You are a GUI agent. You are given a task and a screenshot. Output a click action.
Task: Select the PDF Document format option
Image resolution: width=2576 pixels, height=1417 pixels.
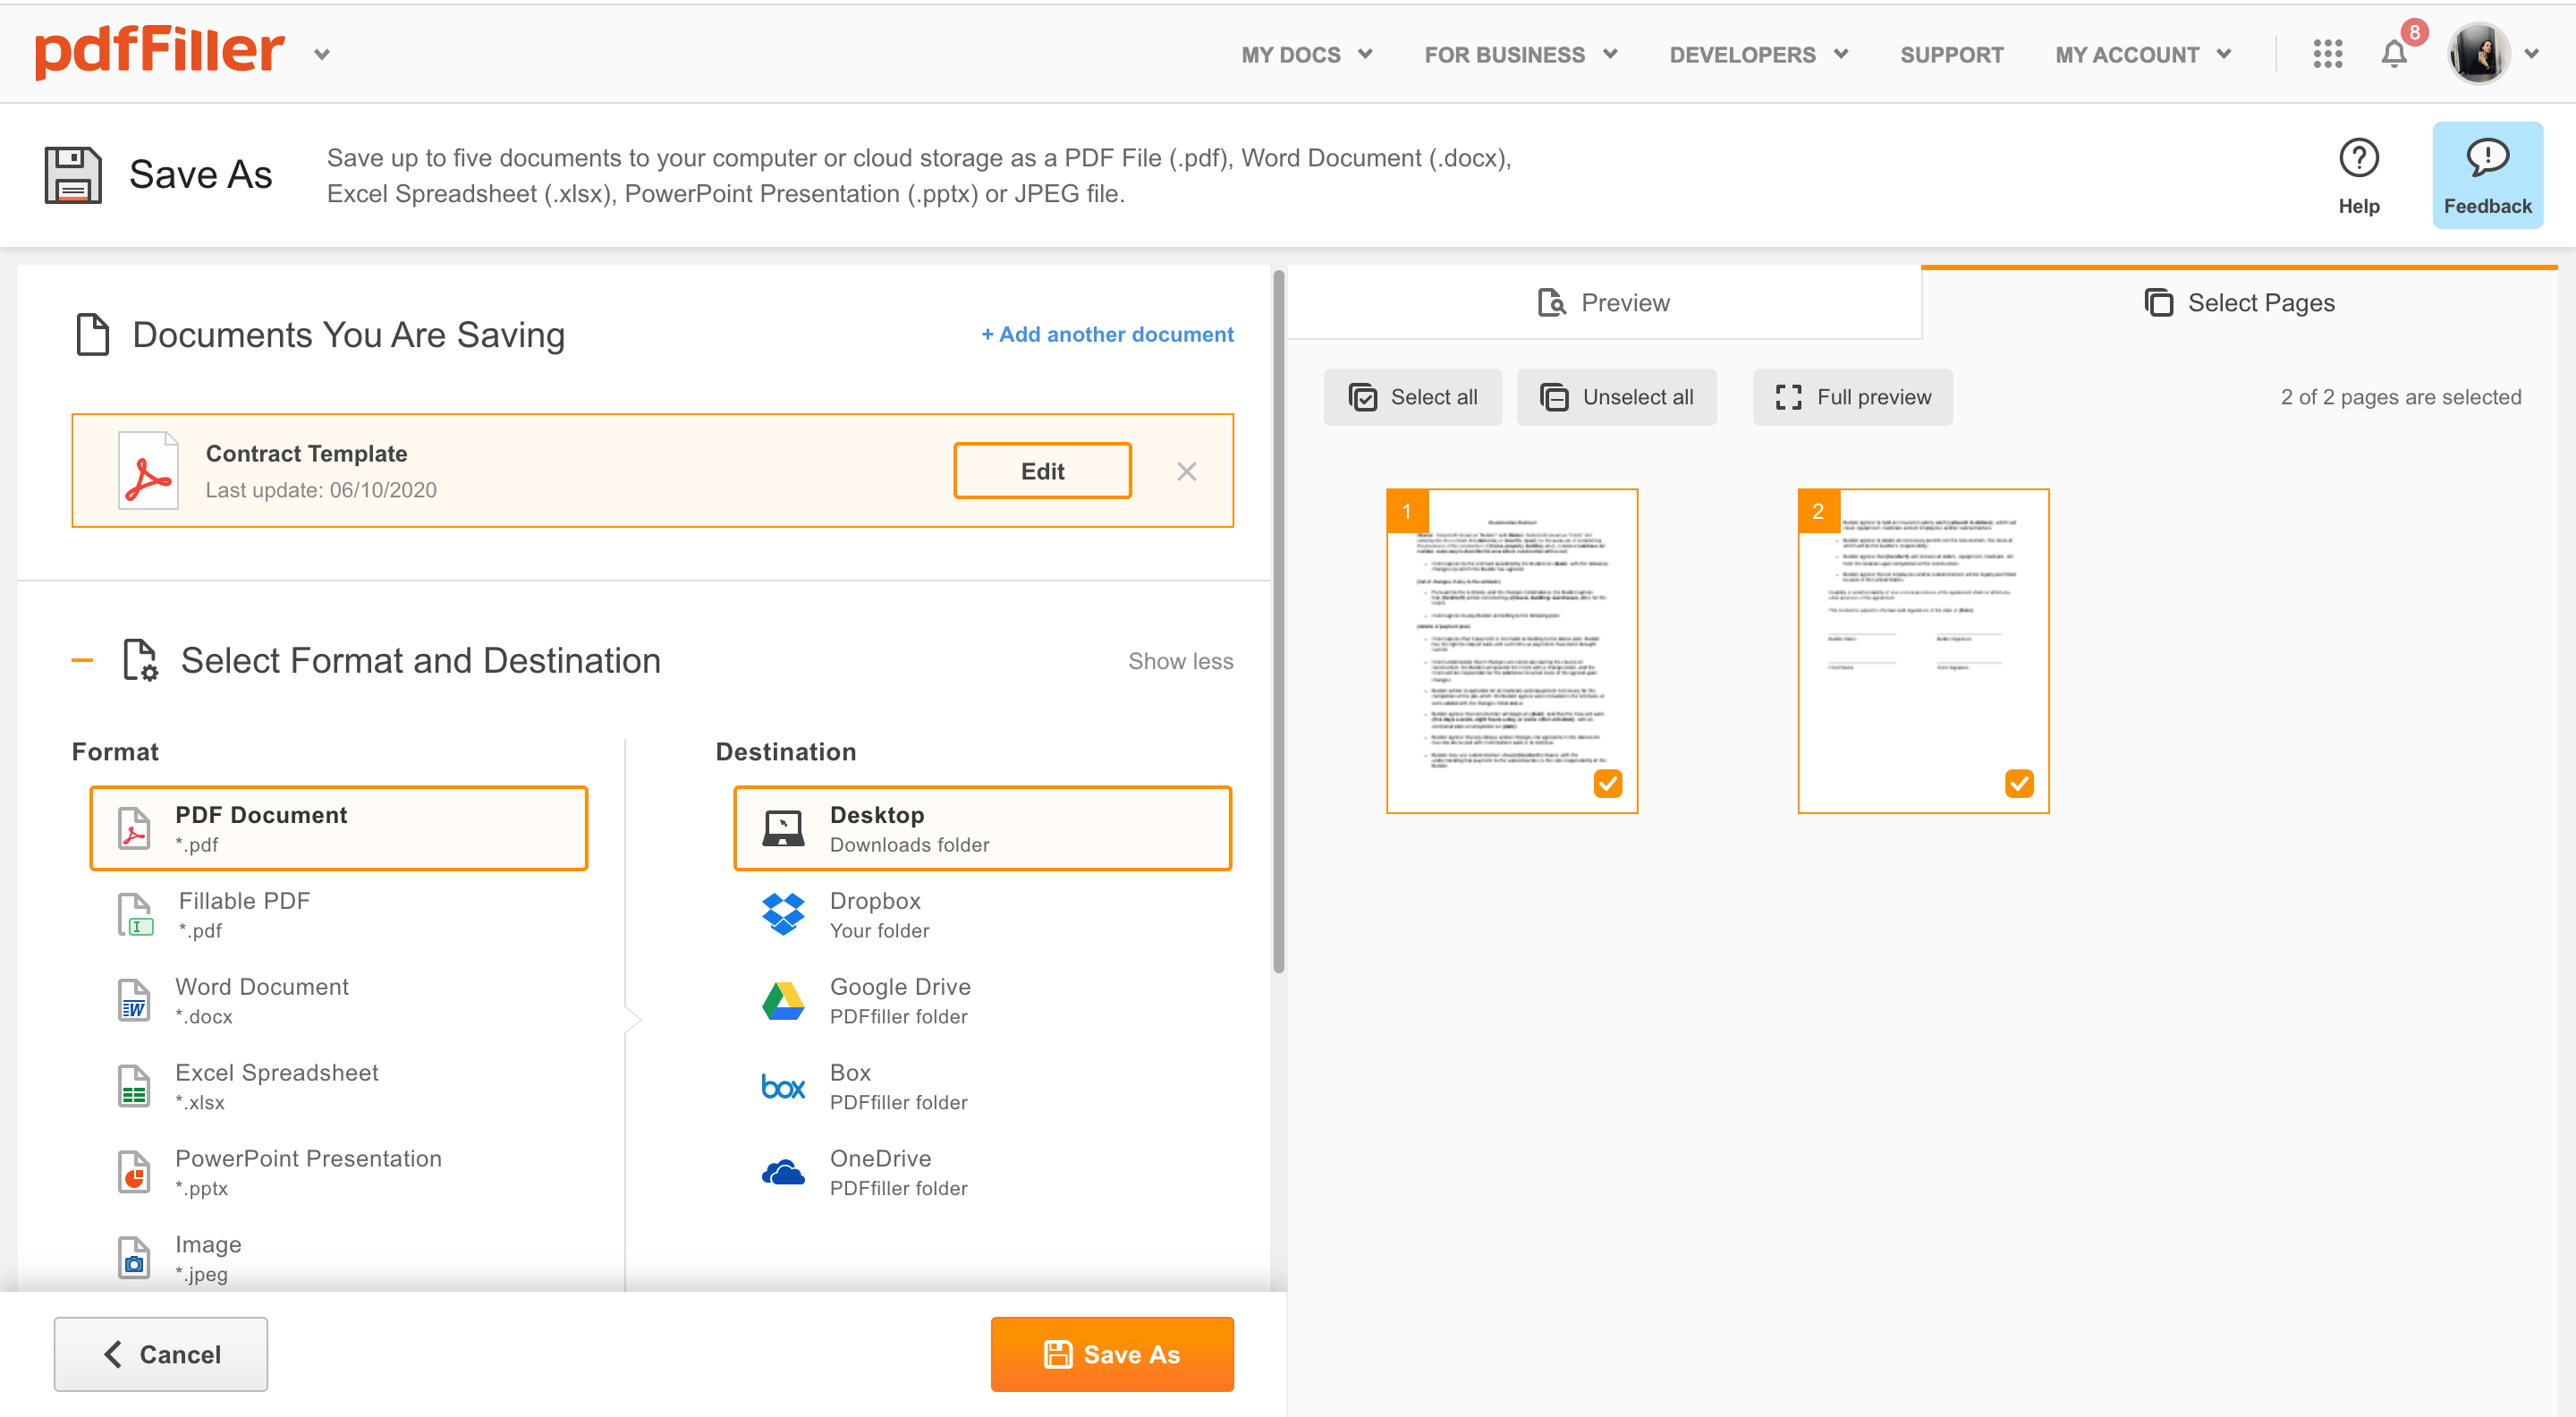tap(338, 828)
